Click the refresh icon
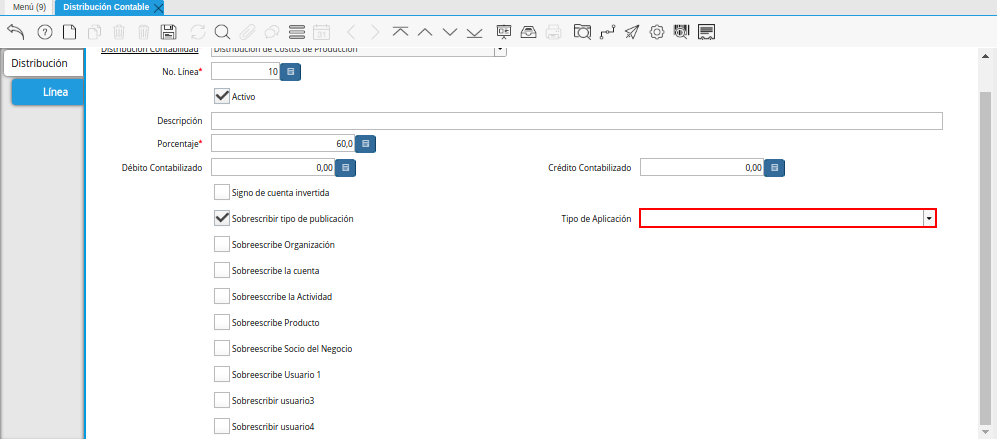The image size is (997, 439). pos(197,32)
